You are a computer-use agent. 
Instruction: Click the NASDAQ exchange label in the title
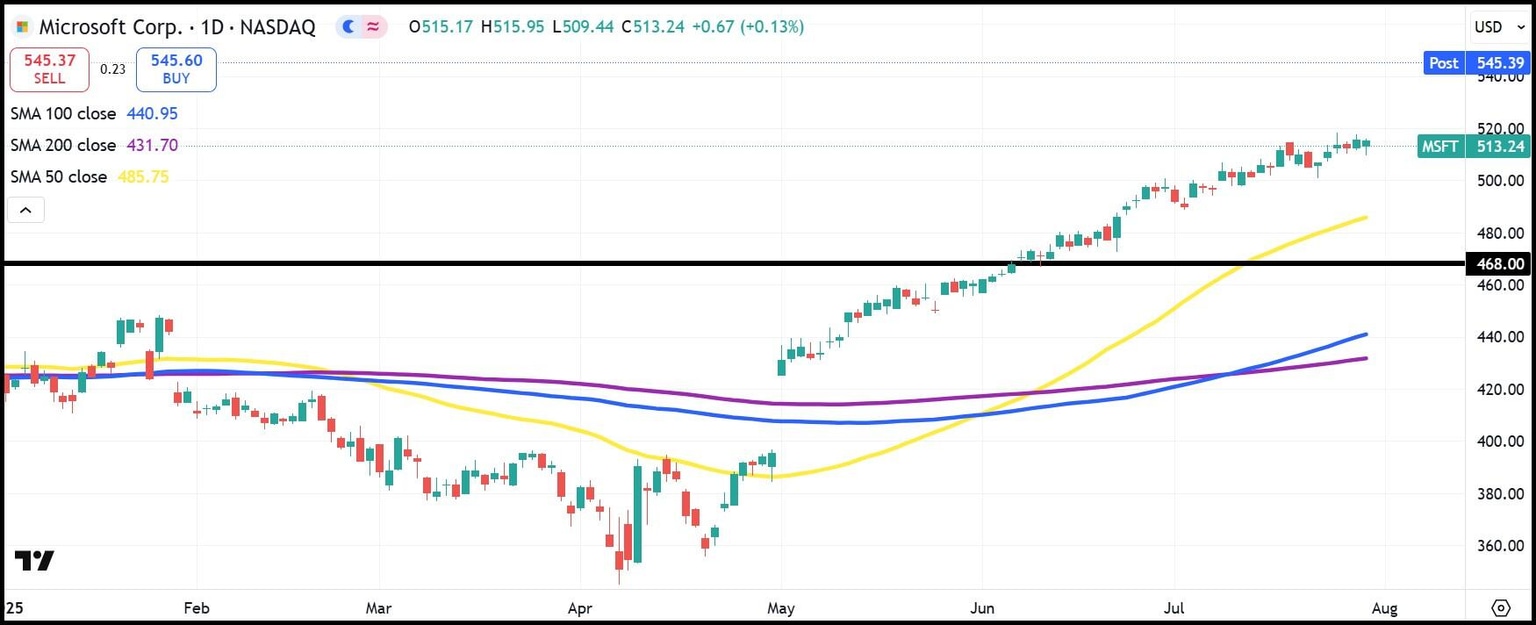click(x=279, y=26)
